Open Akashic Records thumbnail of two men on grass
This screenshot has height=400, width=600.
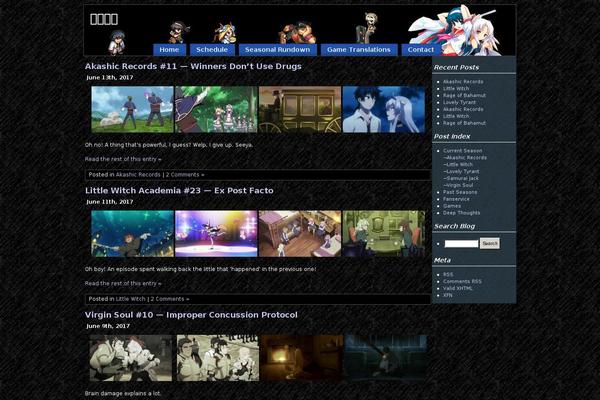click(x=132, y=109)
